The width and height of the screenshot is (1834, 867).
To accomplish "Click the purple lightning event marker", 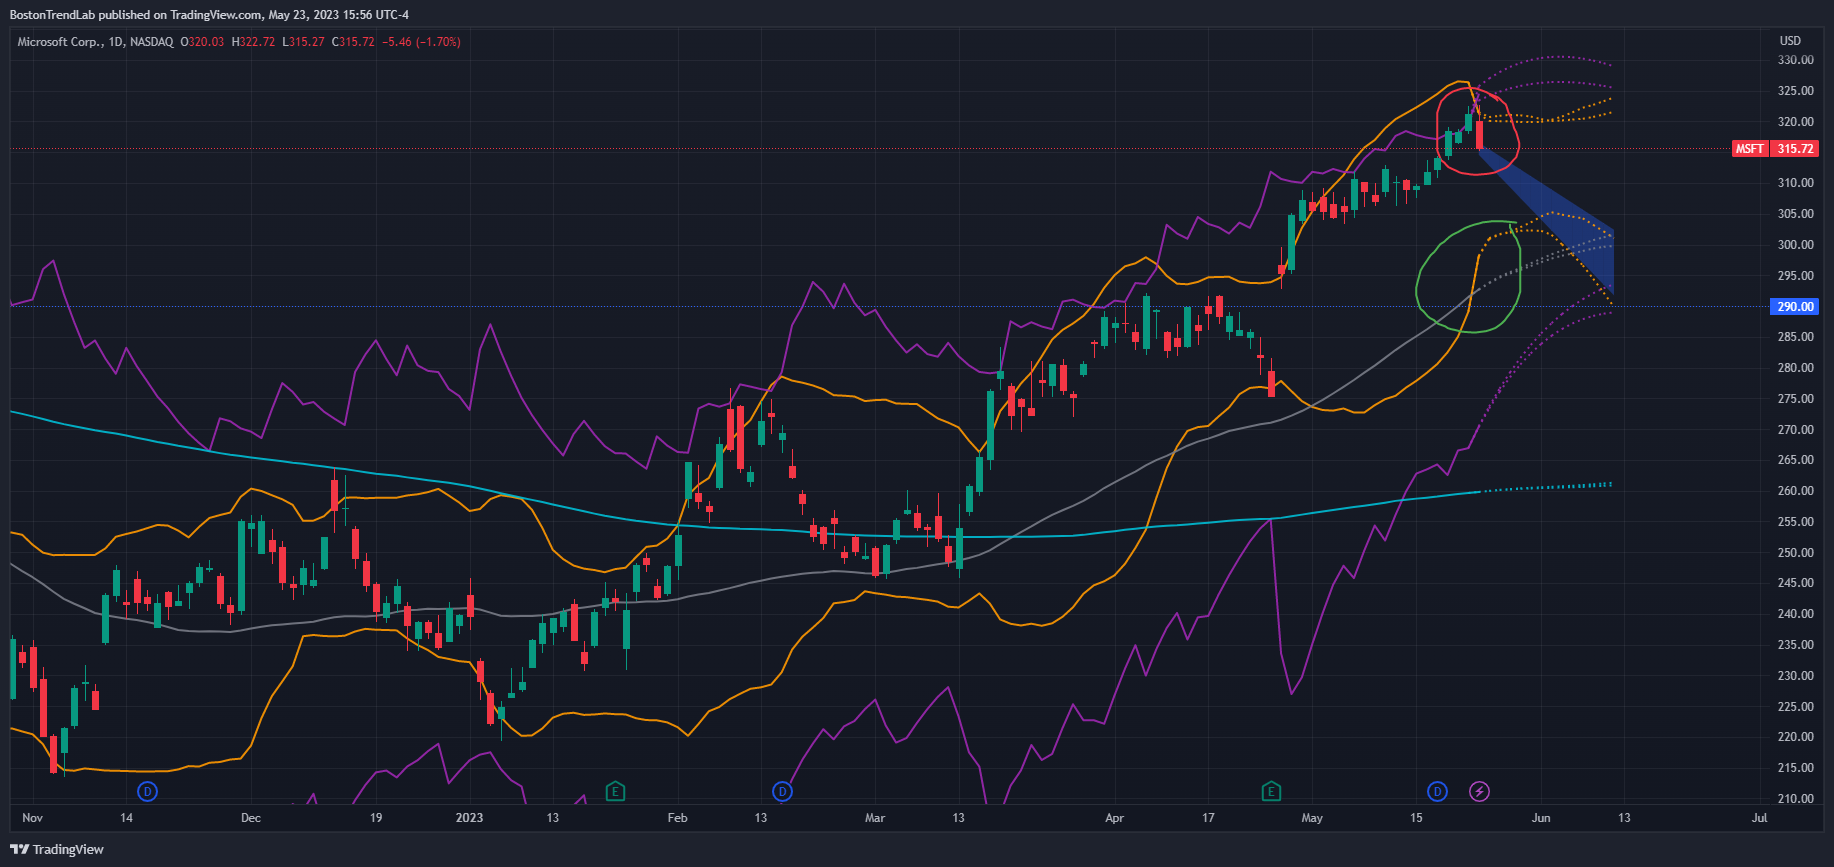I will pyautogui.click(x=1479, y=792).
